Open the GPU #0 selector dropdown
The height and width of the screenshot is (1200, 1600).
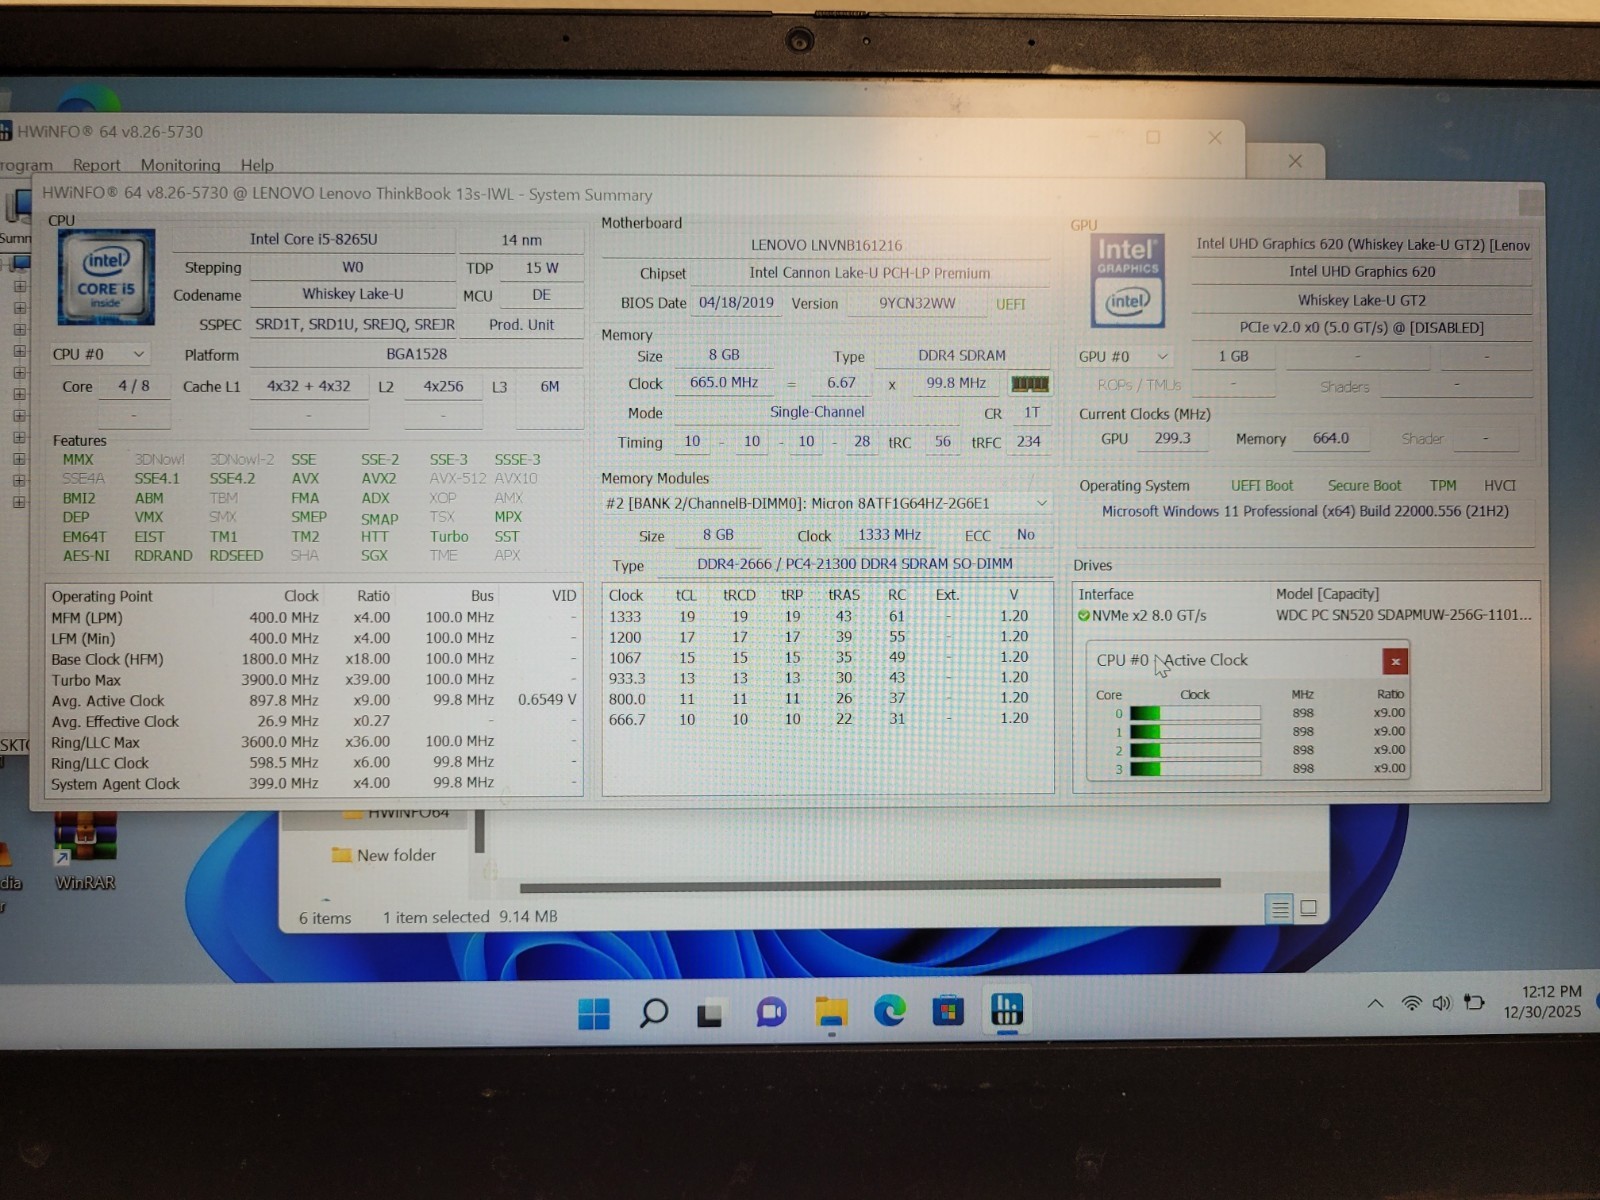coord(1123,357)
